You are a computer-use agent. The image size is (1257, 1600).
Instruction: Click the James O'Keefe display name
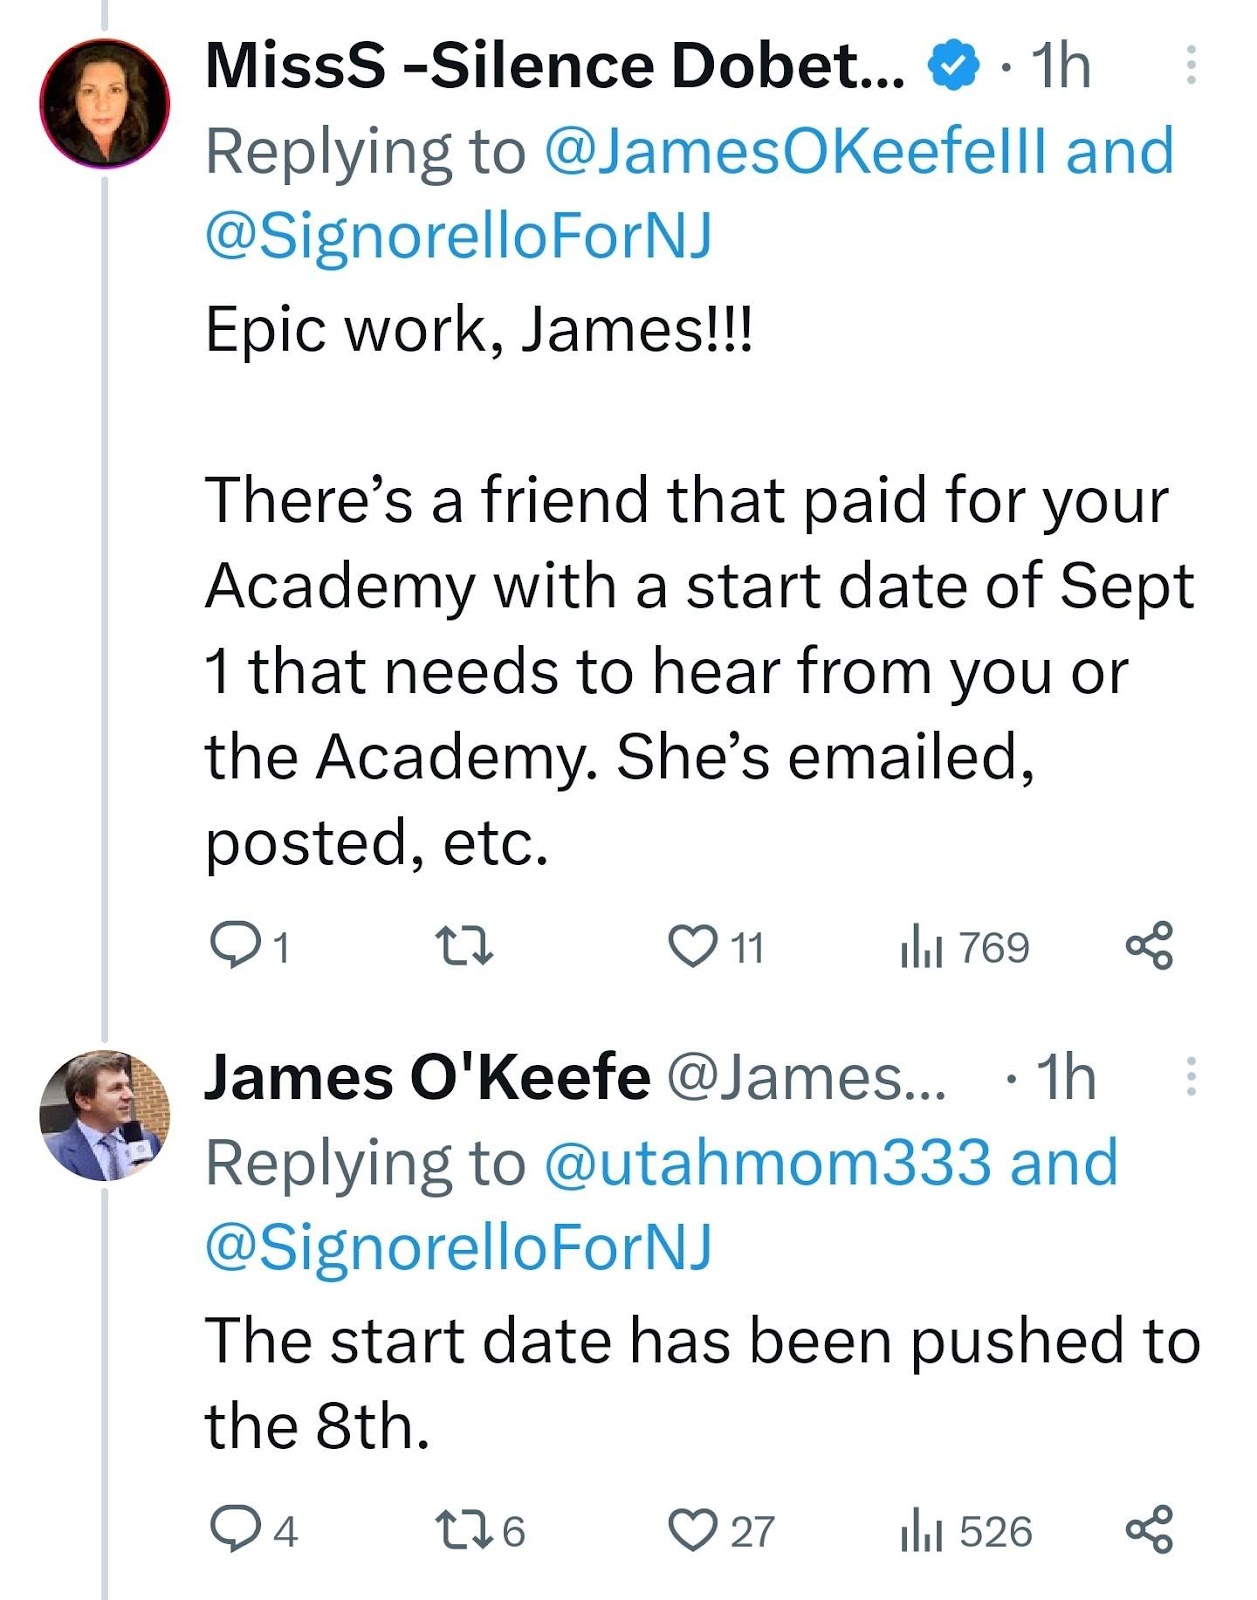tap(427, 1078)
